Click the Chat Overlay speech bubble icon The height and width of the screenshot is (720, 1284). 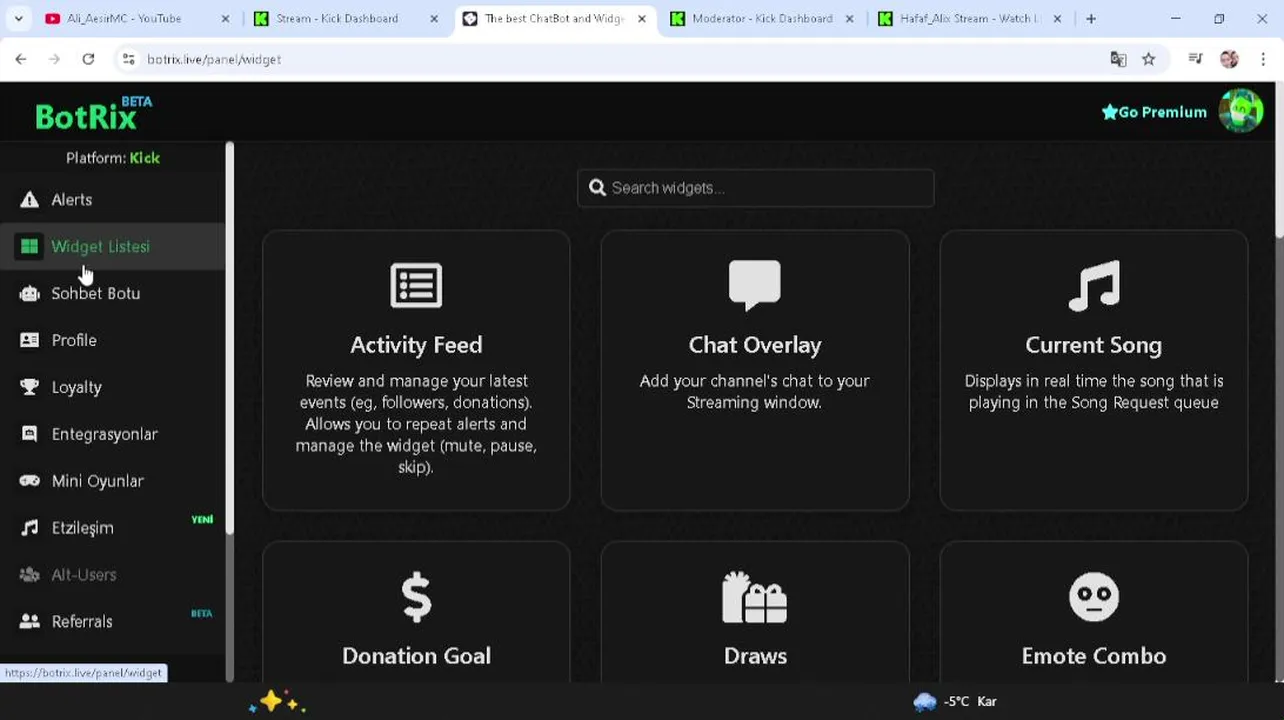755,285
